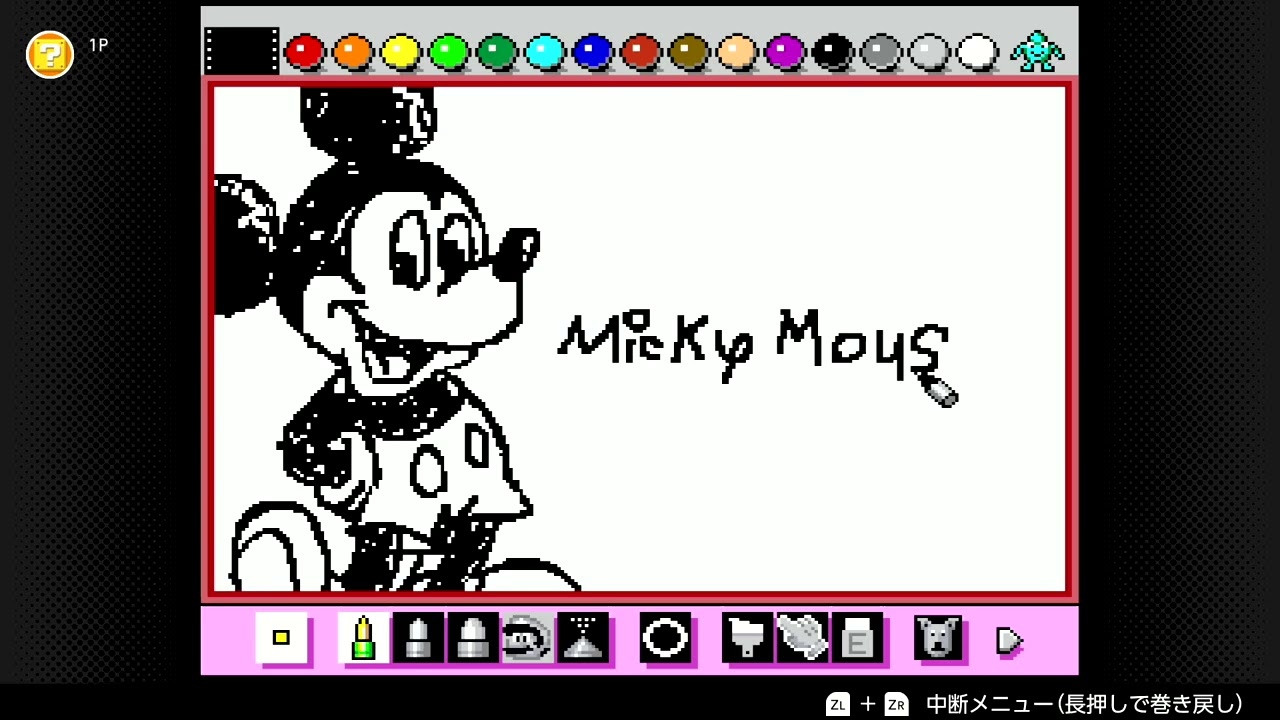Image resolution: width=1280 pixels, height=720 pixels.
Task: Select the purple paint color
Action: pos(785,51)
